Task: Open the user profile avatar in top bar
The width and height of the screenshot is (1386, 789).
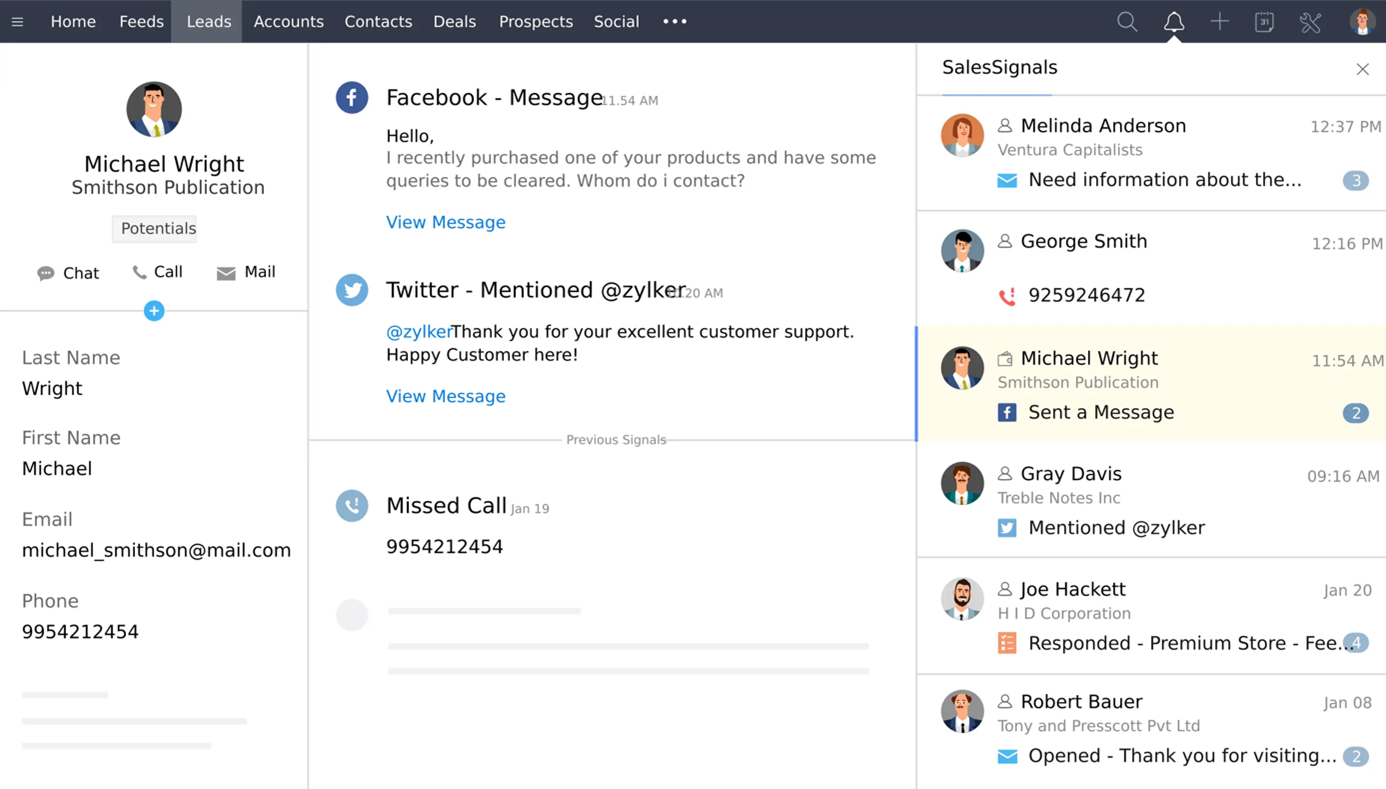Action: point(1362,21)
